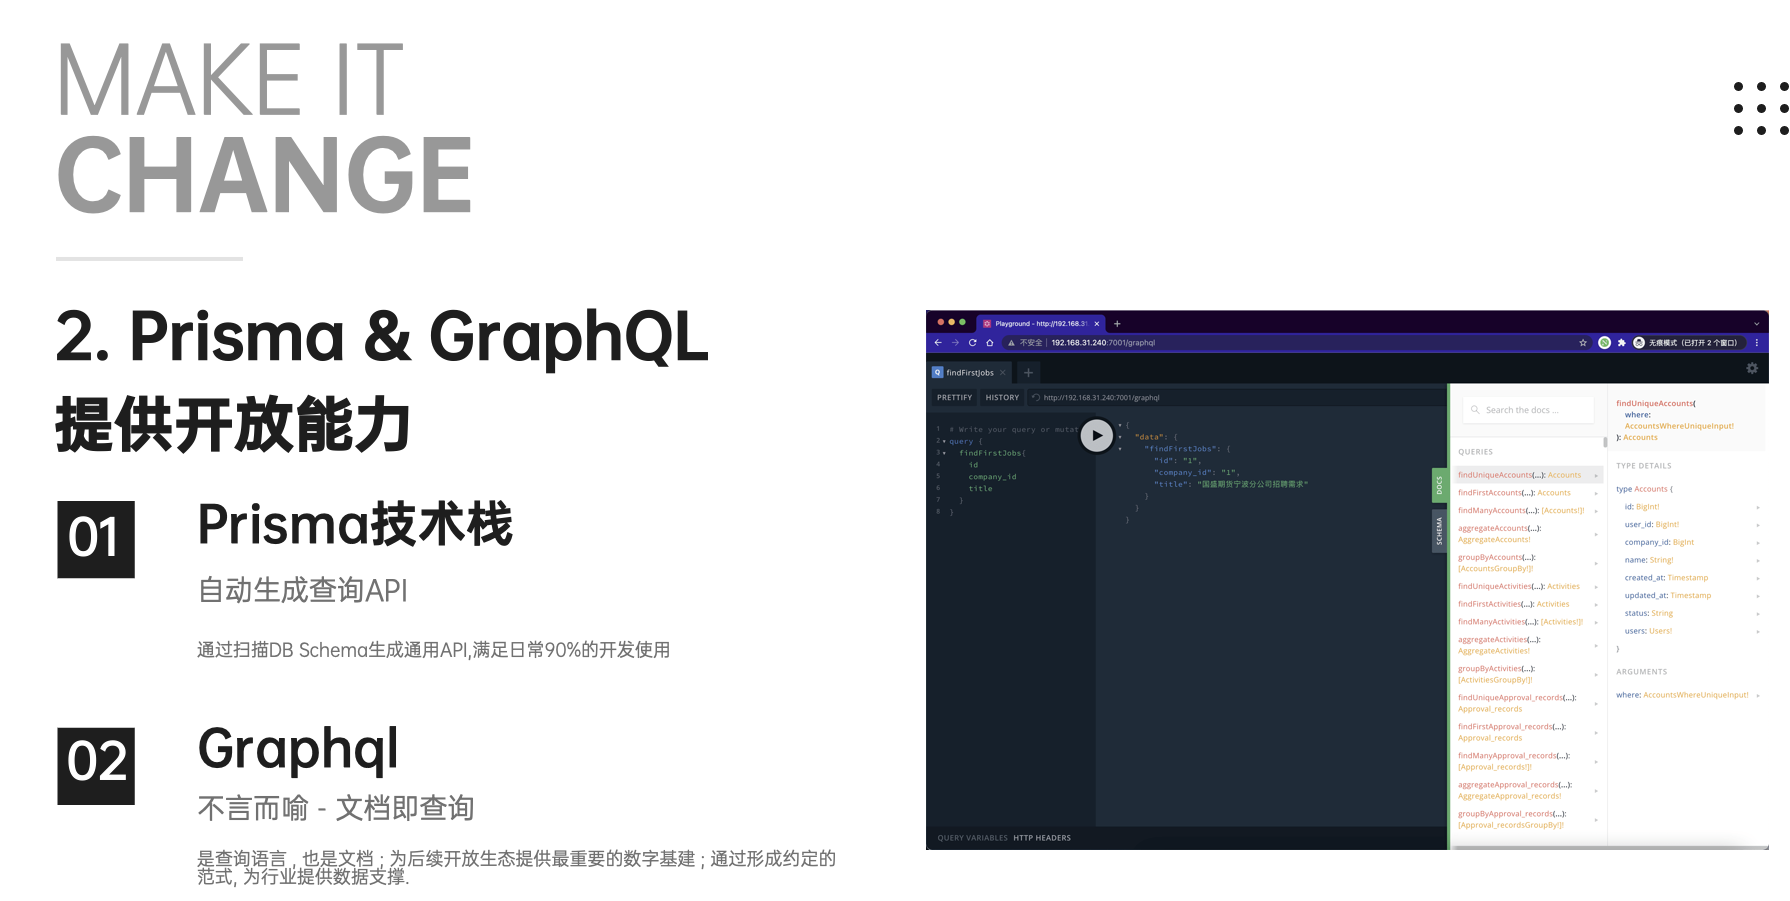The image size is (1790, 901).
Task: Open aggregateAccounts query in docs
Action: coord(1527,534)
